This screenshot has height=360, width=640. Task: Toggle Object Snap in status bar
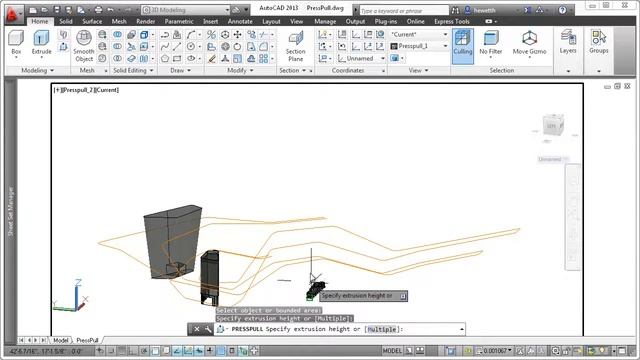pos(156,351)
